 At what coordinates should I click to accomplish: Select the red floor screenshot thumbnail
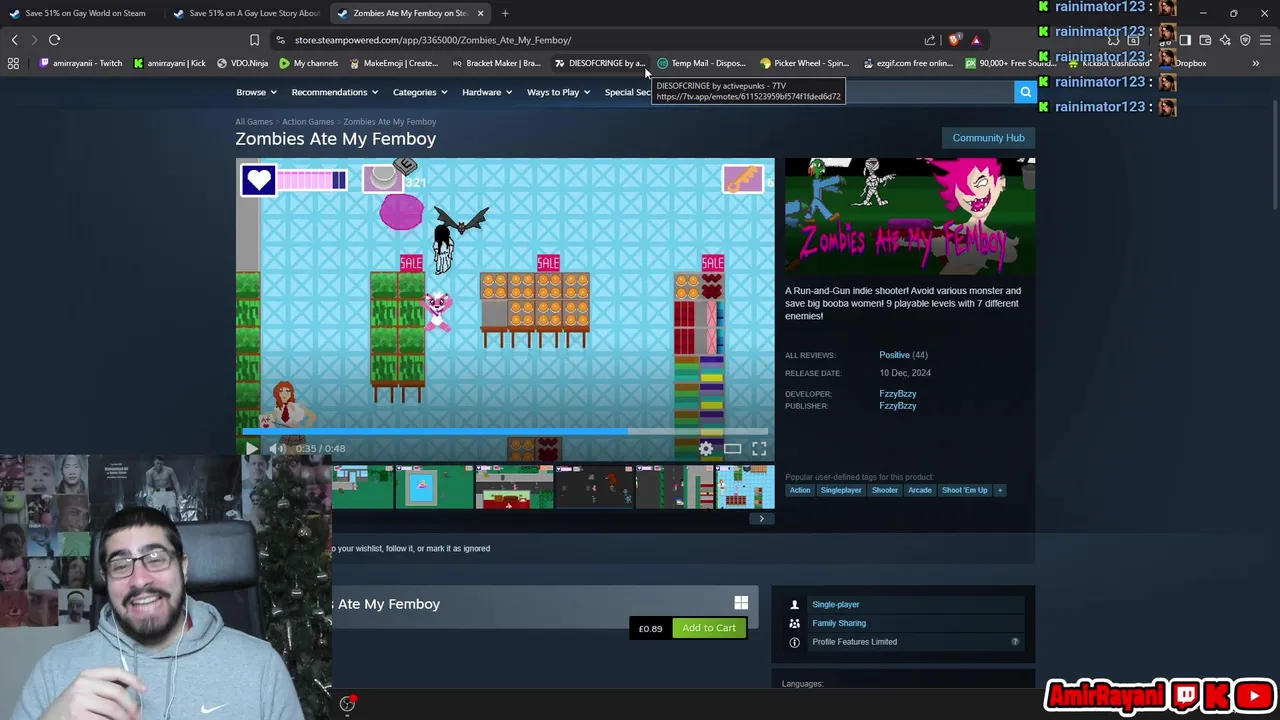point(514,487)
